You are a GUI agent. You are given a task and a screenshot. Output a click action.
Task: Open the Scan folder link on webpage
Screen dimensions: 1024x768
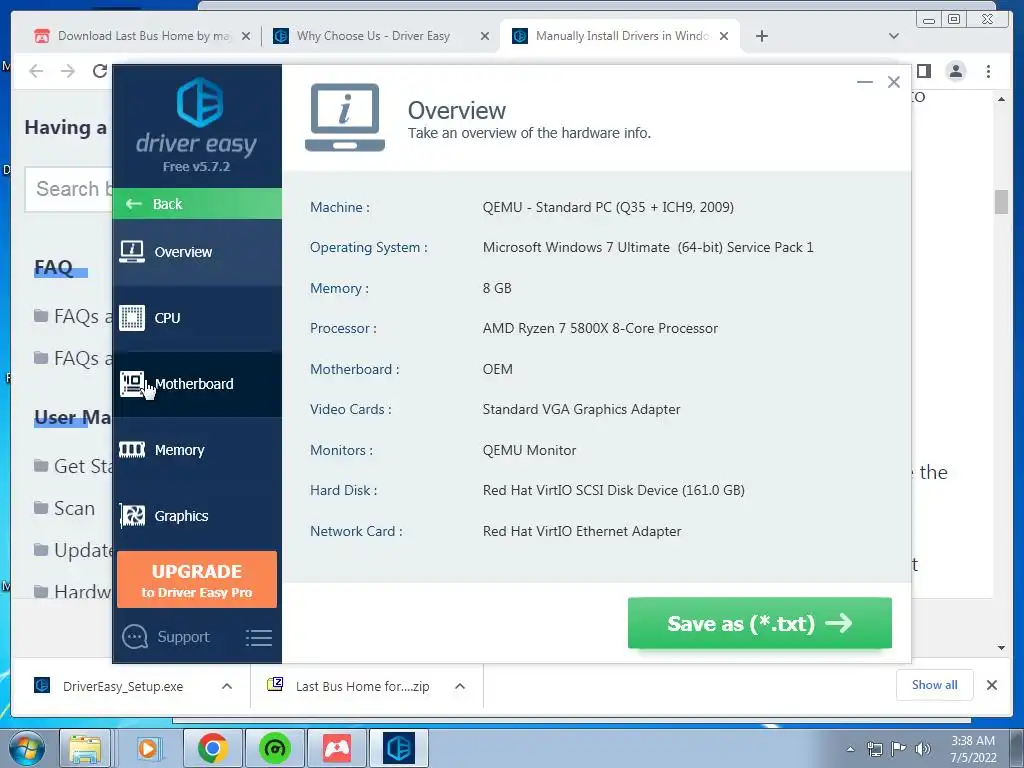65,508
